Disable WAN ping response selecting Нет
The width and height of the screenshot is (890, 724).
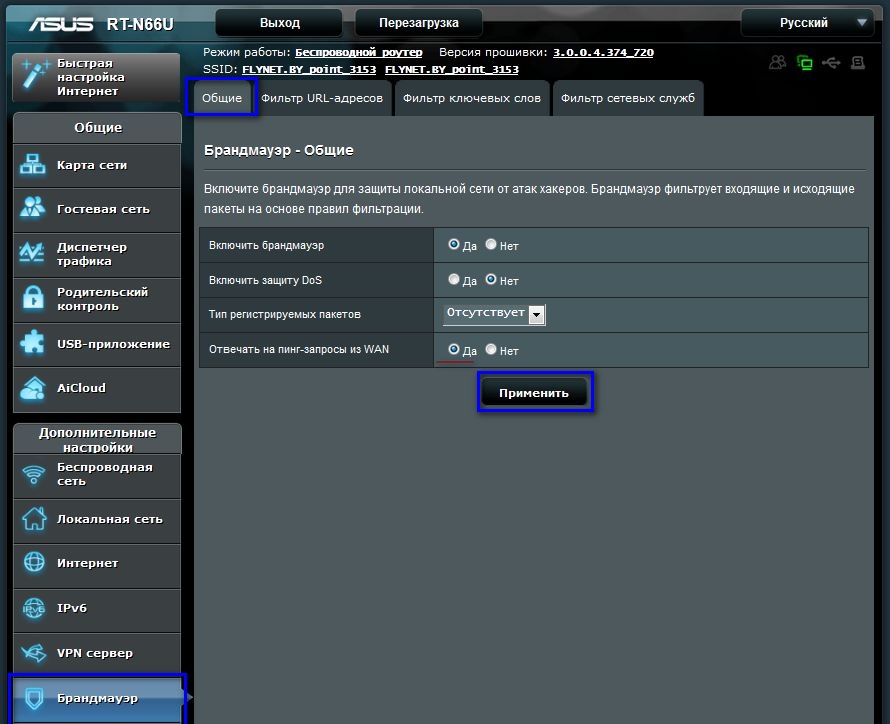(491, 349)
